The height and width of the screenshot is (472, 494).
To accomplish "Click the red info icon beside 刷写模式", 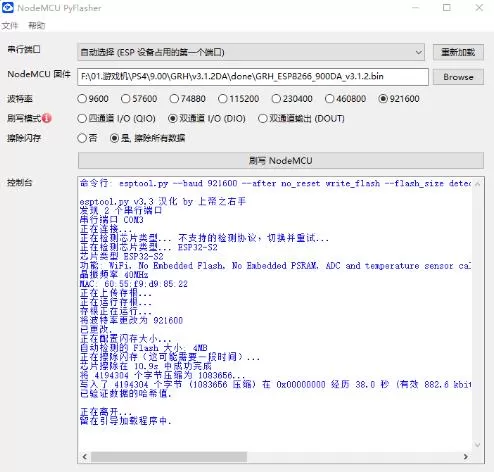I will (x=47, y=118).
